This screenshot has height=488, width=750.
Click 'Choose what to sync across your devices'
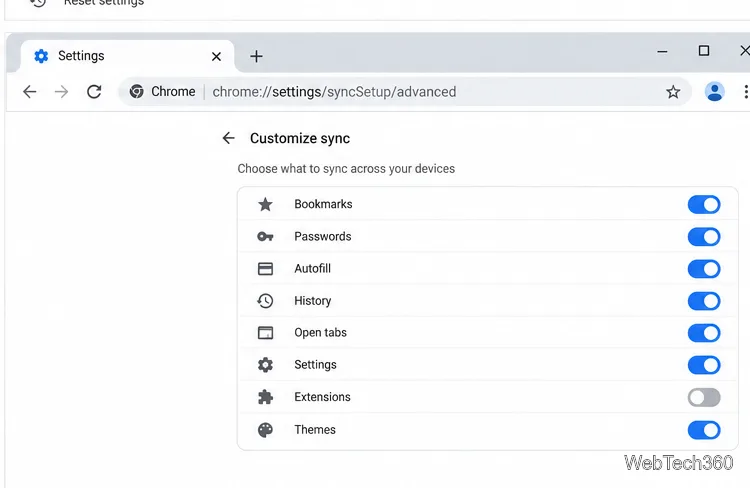coord(346,168)
